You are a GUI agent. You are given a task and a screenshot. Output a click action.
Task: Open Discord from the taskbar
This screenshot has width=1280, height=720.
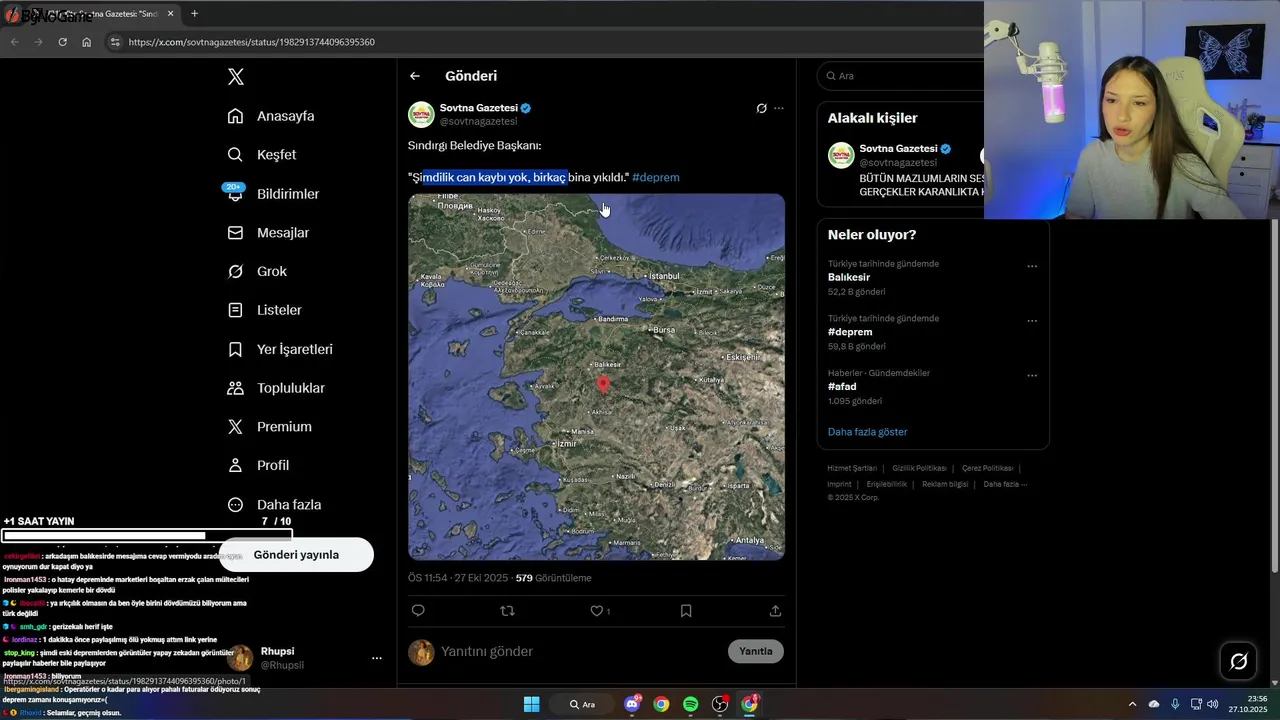[x=632, y=704]
